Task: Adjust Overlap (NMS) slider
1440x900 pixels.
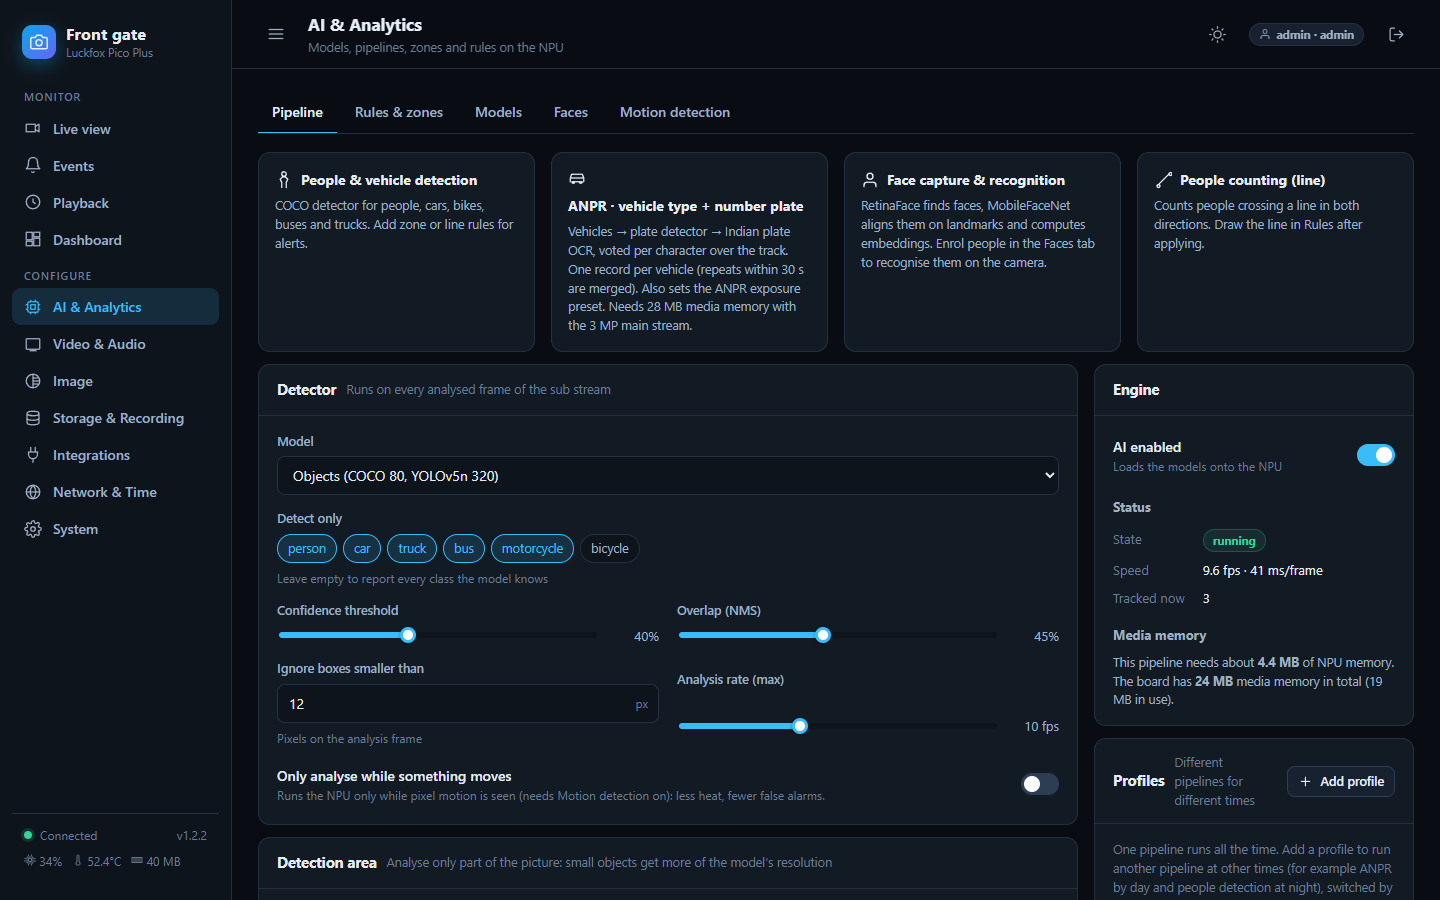Action: (837, 635)
